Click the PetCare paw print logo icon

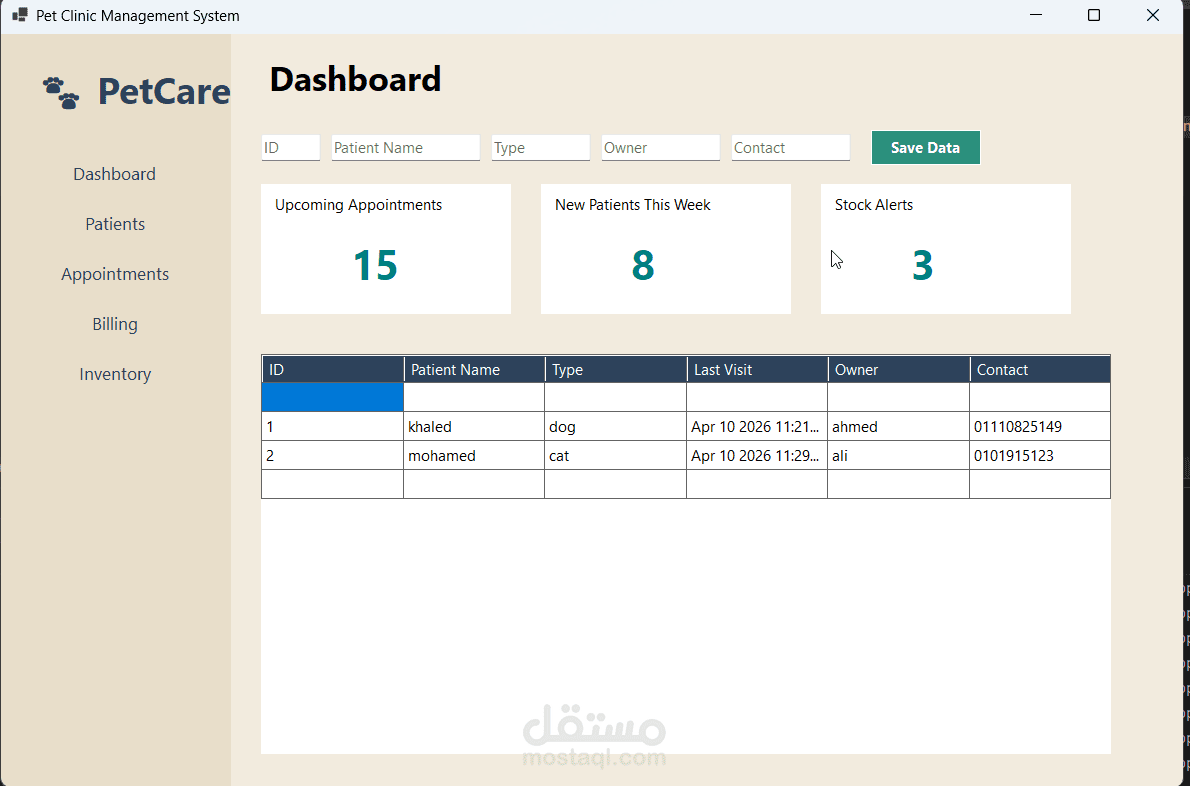(61, 93)
